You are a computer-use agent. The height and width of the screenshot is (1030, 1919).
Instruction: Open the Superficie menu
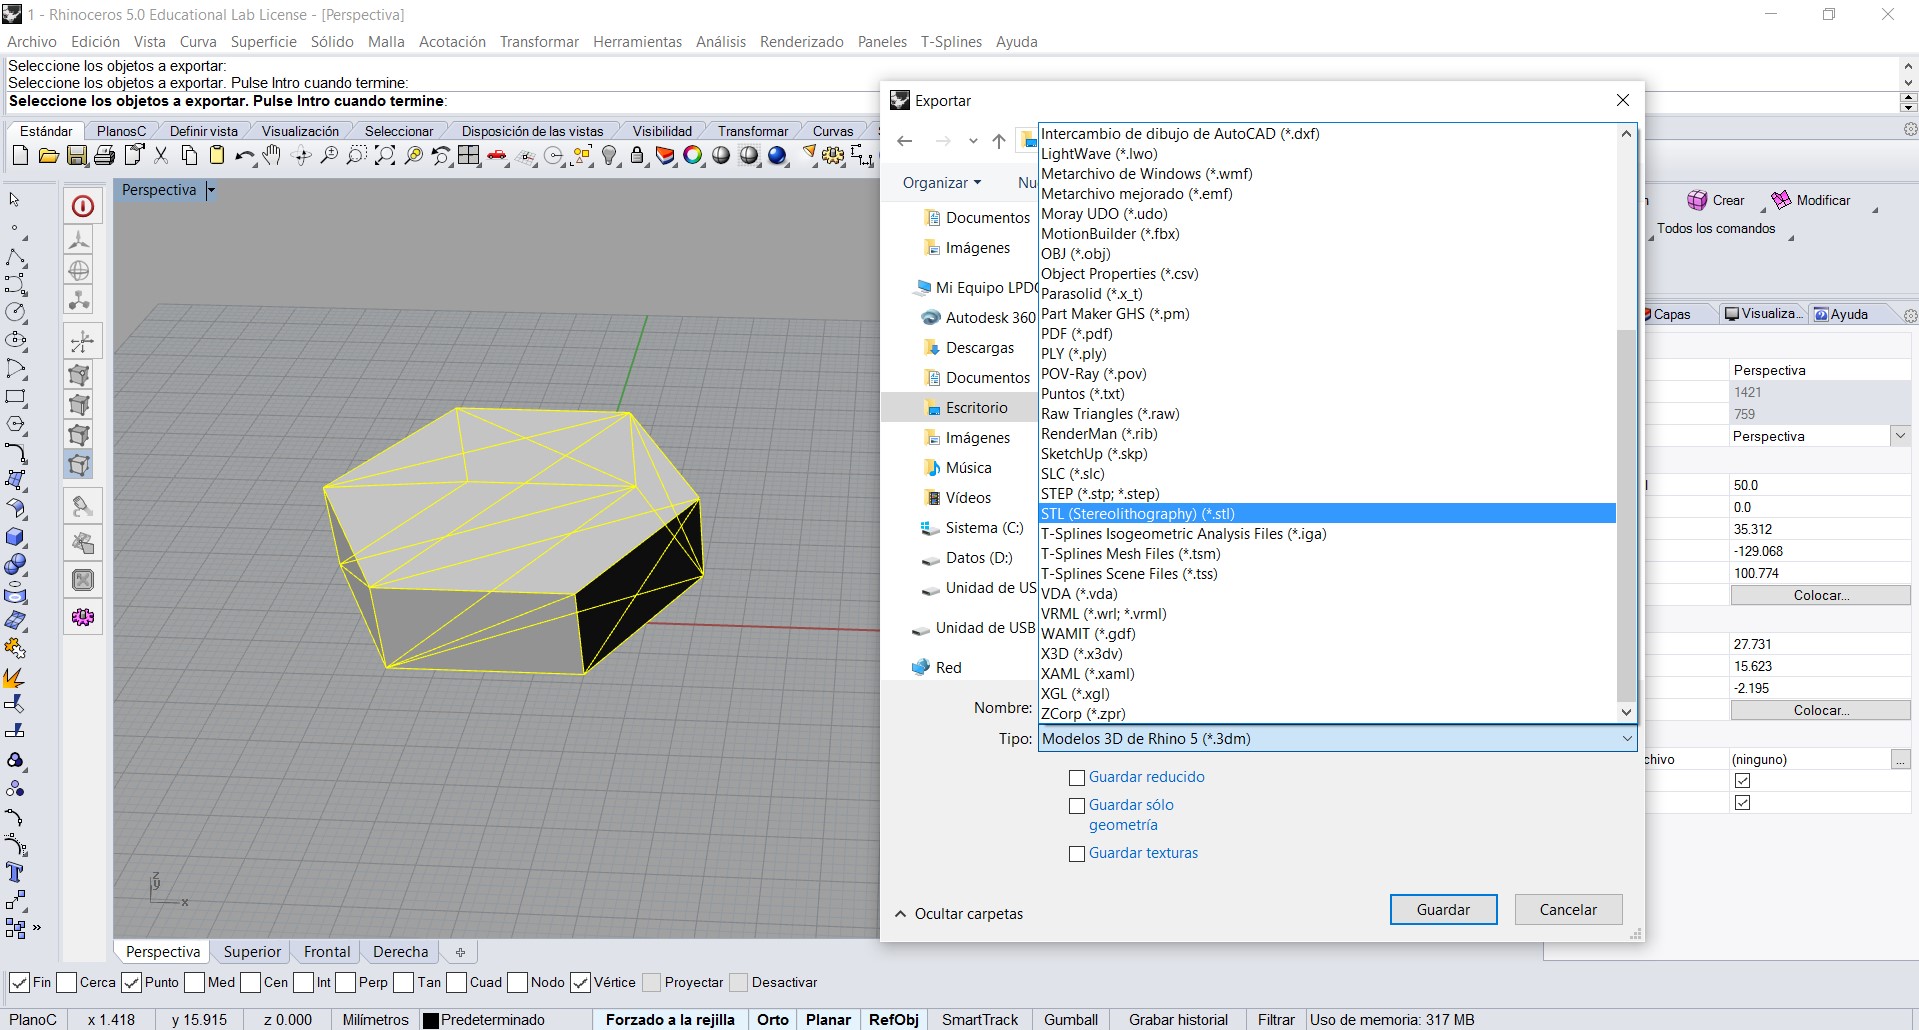point(263,42)
